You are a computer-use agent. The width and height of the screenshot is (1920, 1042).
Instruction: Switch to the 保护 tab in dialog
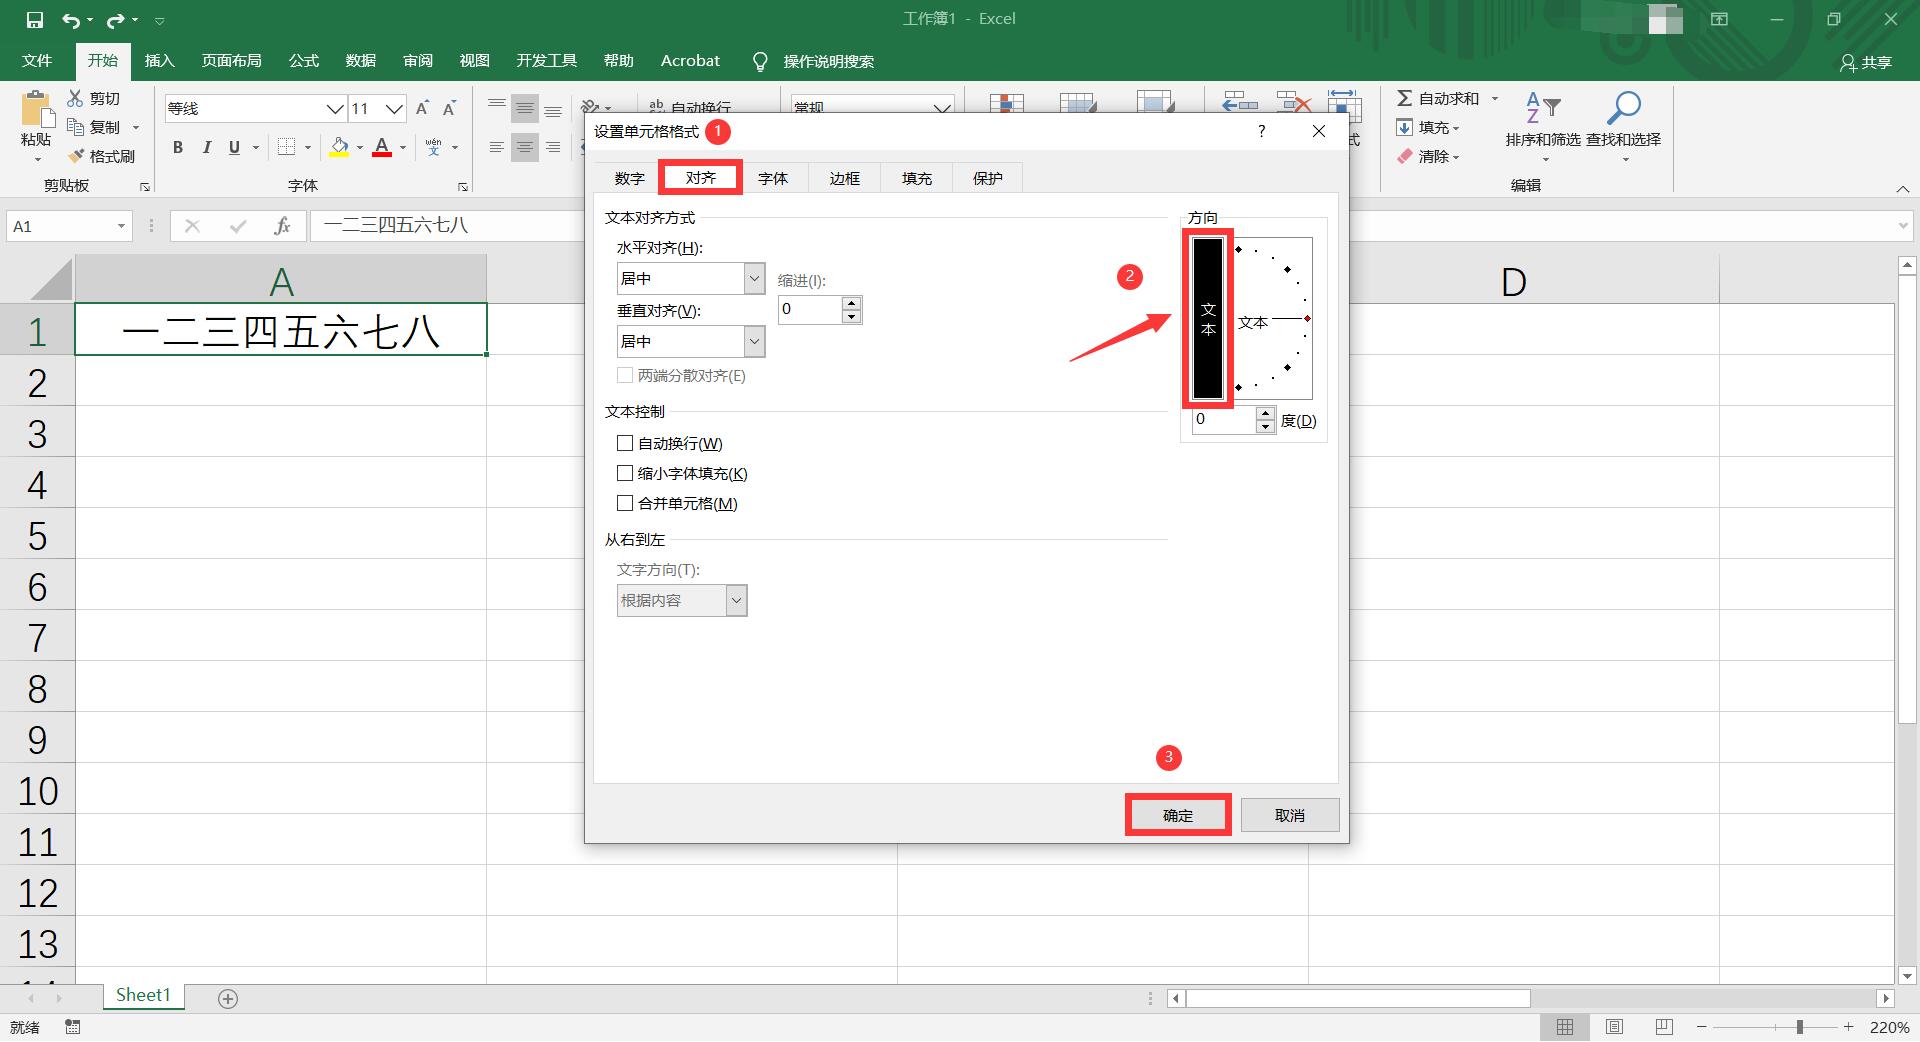[988, 178]
